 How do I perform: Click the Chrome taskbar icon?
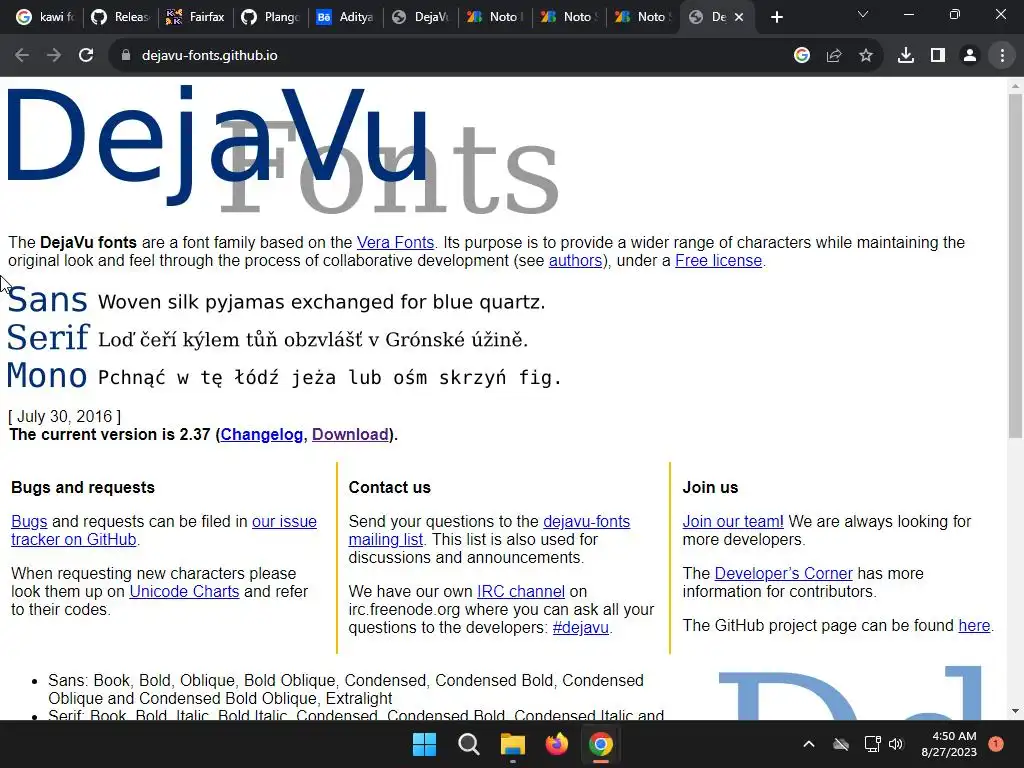click(x=601, y=744)
